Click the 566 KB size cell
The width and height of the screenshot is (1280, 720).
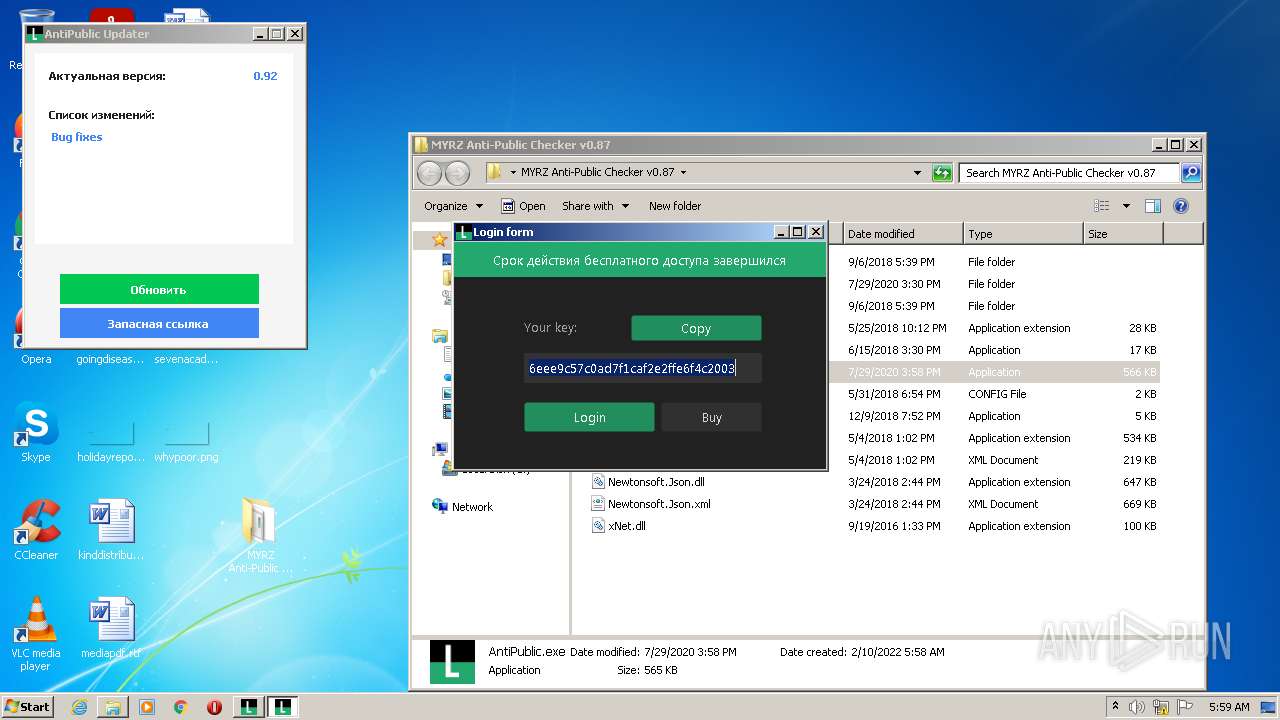click(1139, 372)
